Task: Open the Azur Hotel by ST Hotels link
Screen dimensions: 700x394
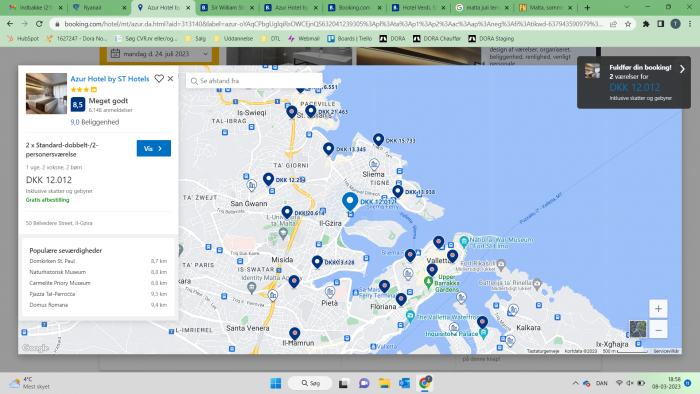Action: [110, 79]
